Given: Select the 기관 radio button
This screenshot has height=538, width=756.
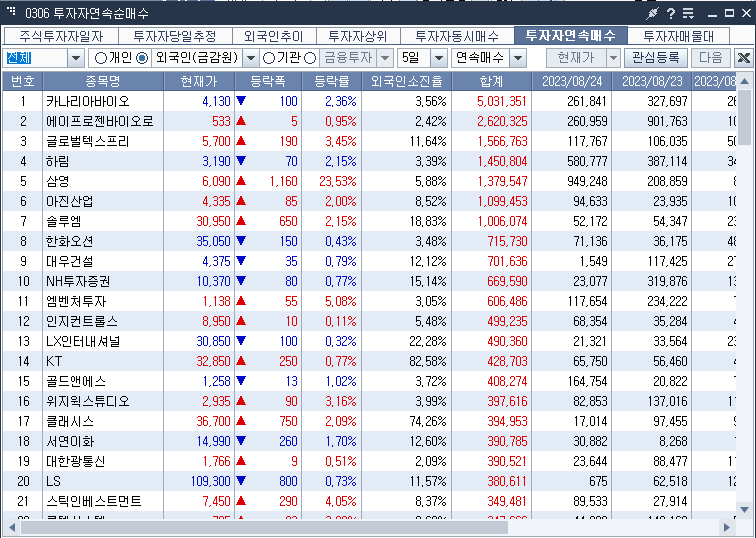Looking at the screenshot, I should coord(269,58).
